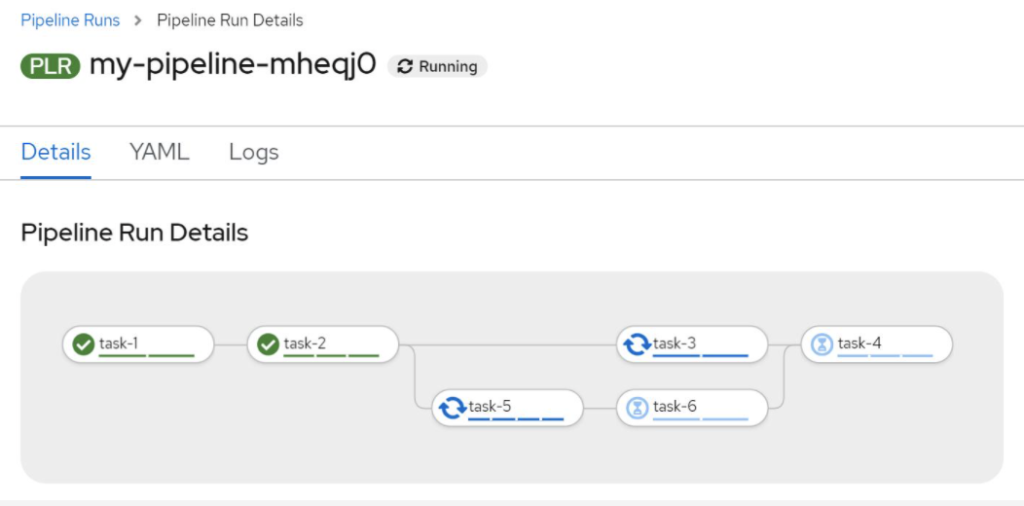This screenshot has height=506, width=1024.
Task: Click the Running status badge
Action: [x=438, y=67]
